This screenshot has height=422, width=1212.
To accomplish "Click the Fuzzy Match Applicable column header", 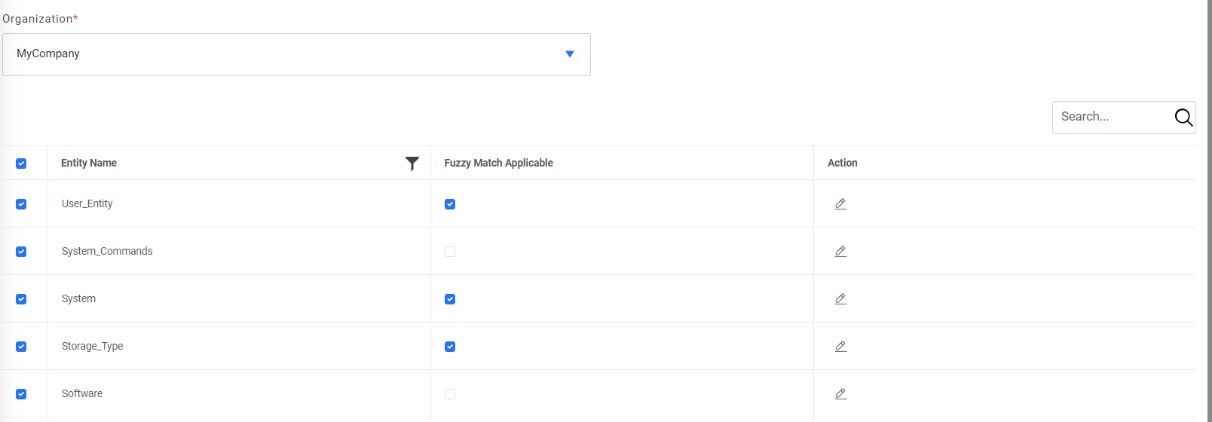I will (x=498, y=163).
